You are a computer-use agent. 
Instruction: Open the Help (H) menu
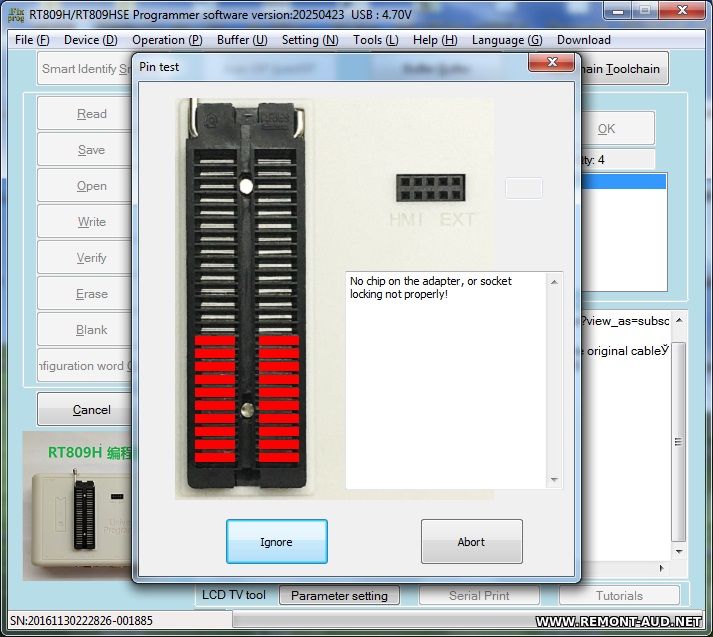pos(435,40)
